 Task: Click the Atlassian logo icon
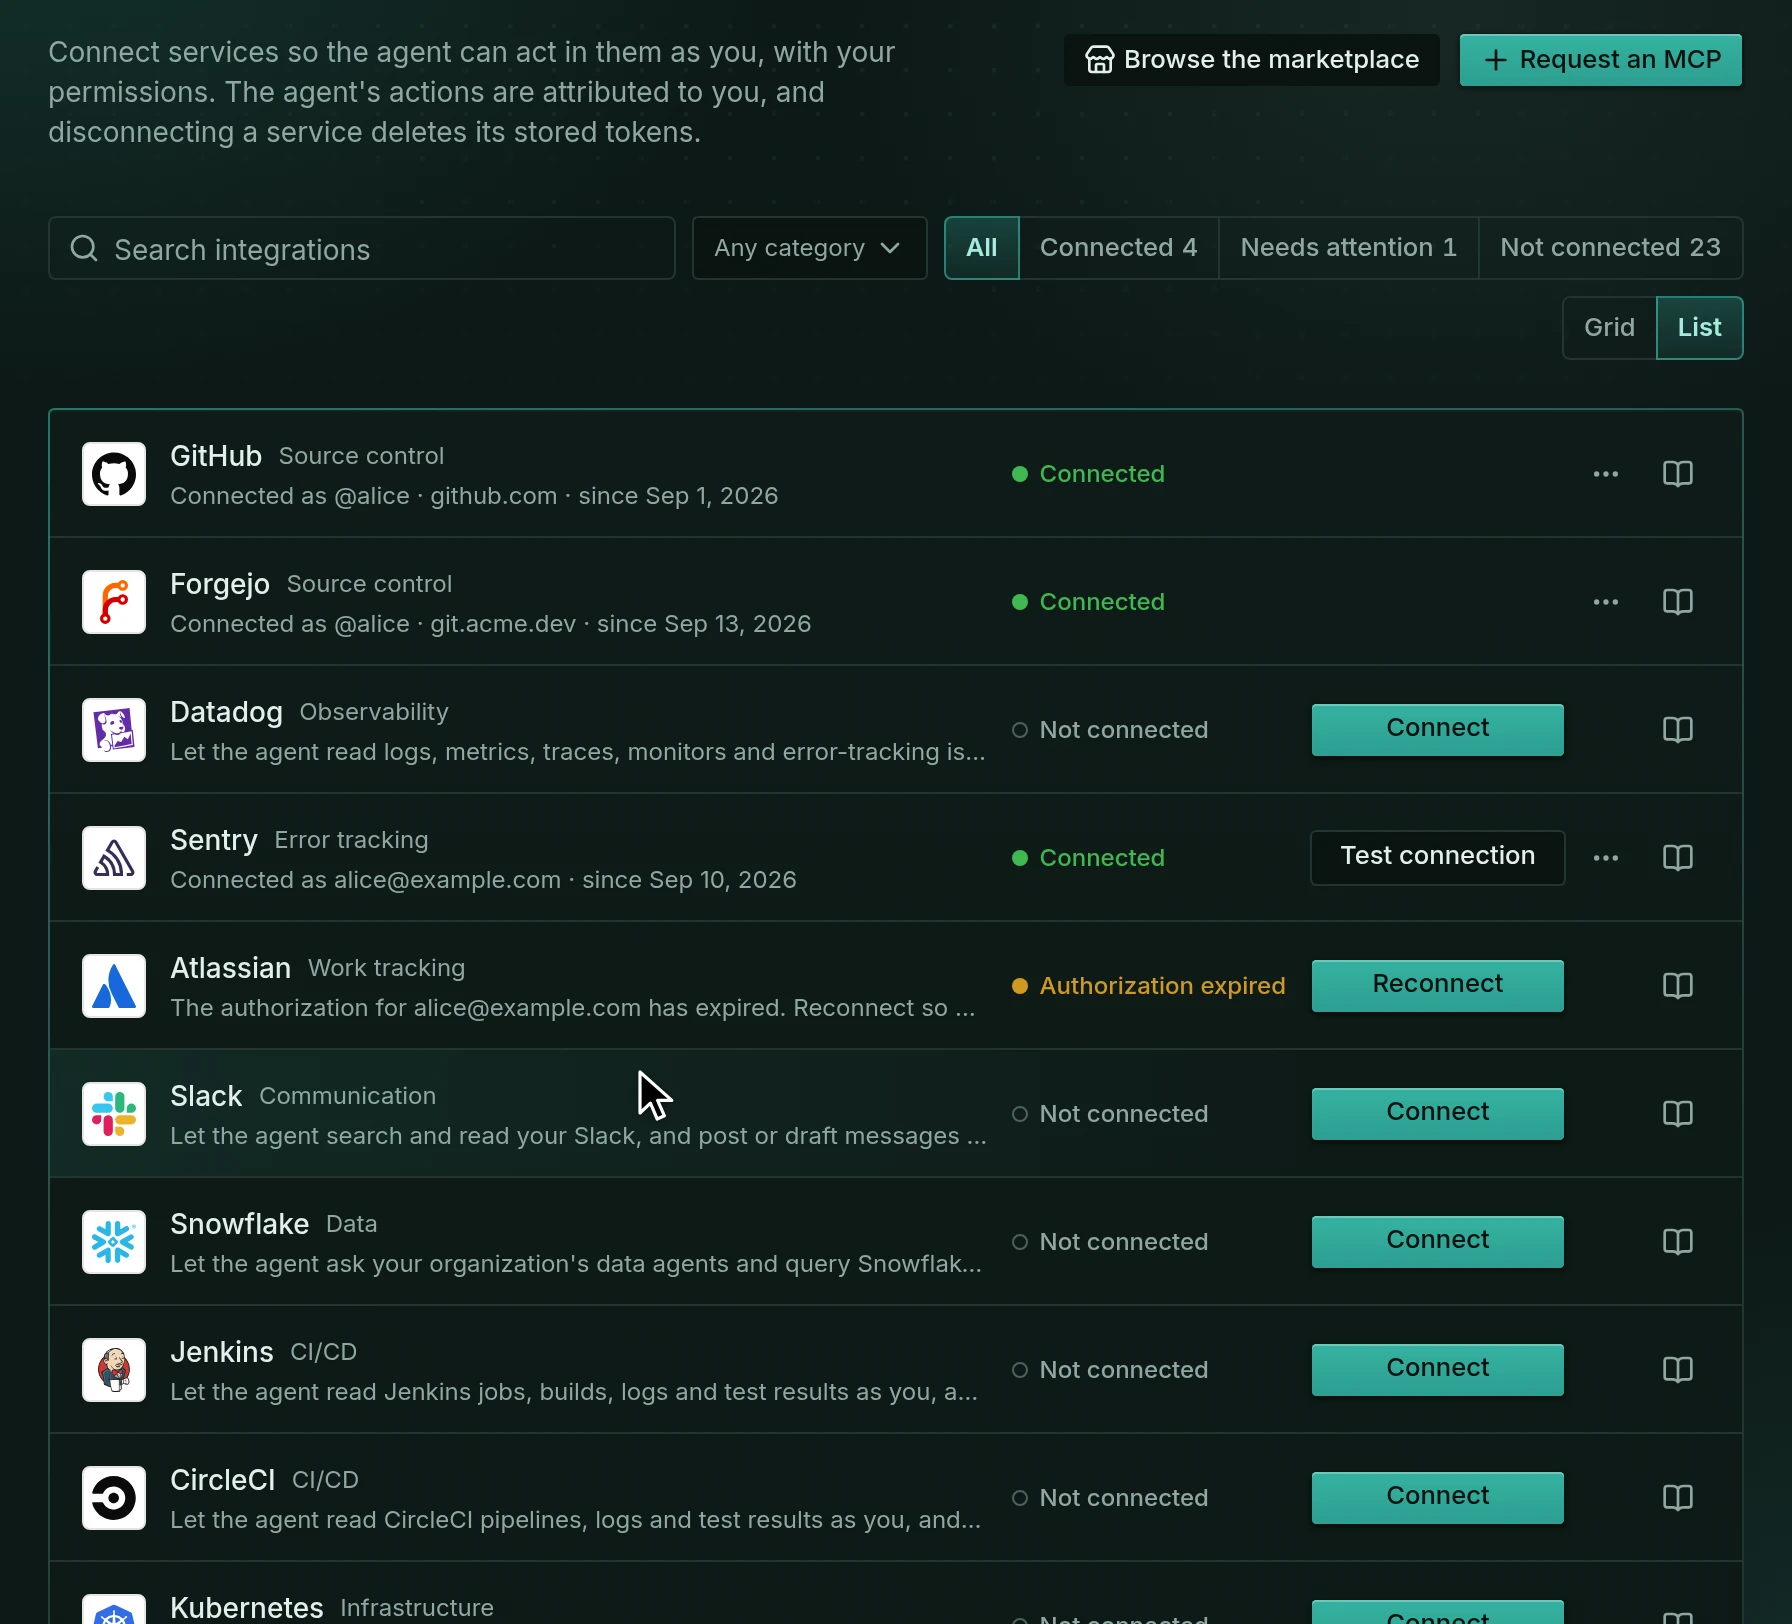(x=114, y=986)
